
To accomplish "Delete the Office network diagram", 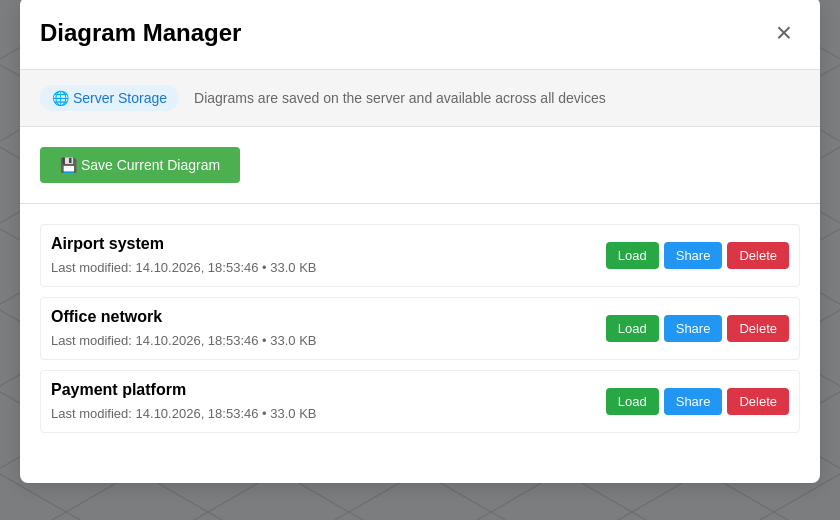I will coord(758,328).
